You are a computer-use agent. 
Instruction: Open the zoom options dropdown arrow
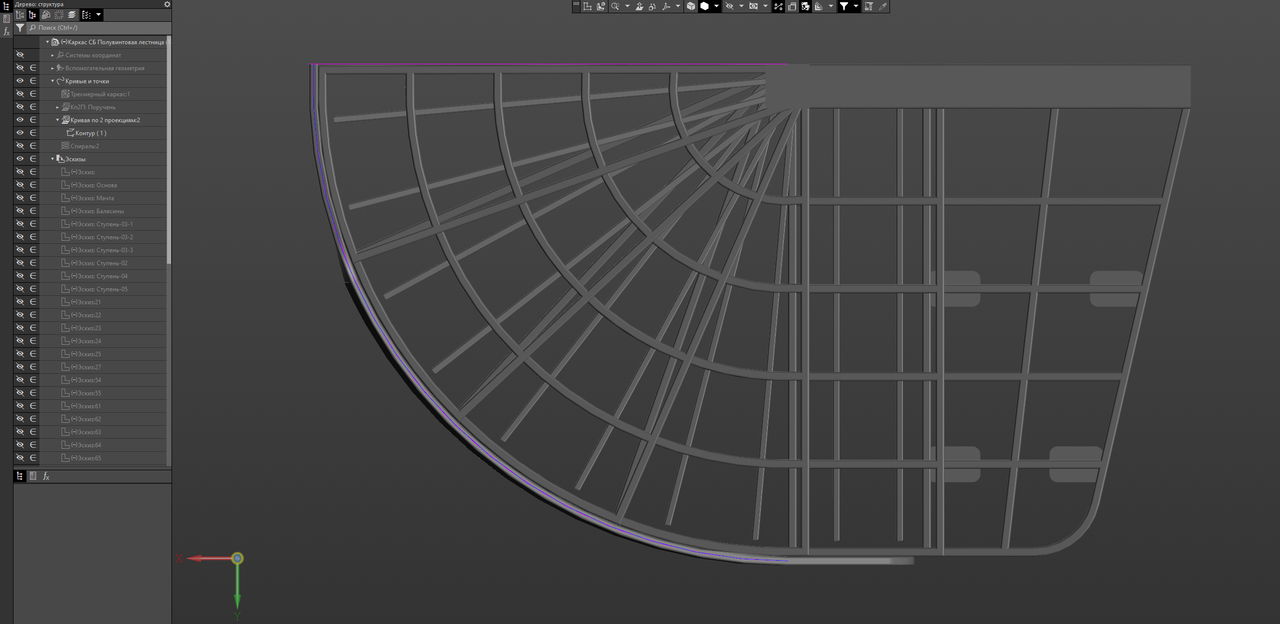click(627, 6)
